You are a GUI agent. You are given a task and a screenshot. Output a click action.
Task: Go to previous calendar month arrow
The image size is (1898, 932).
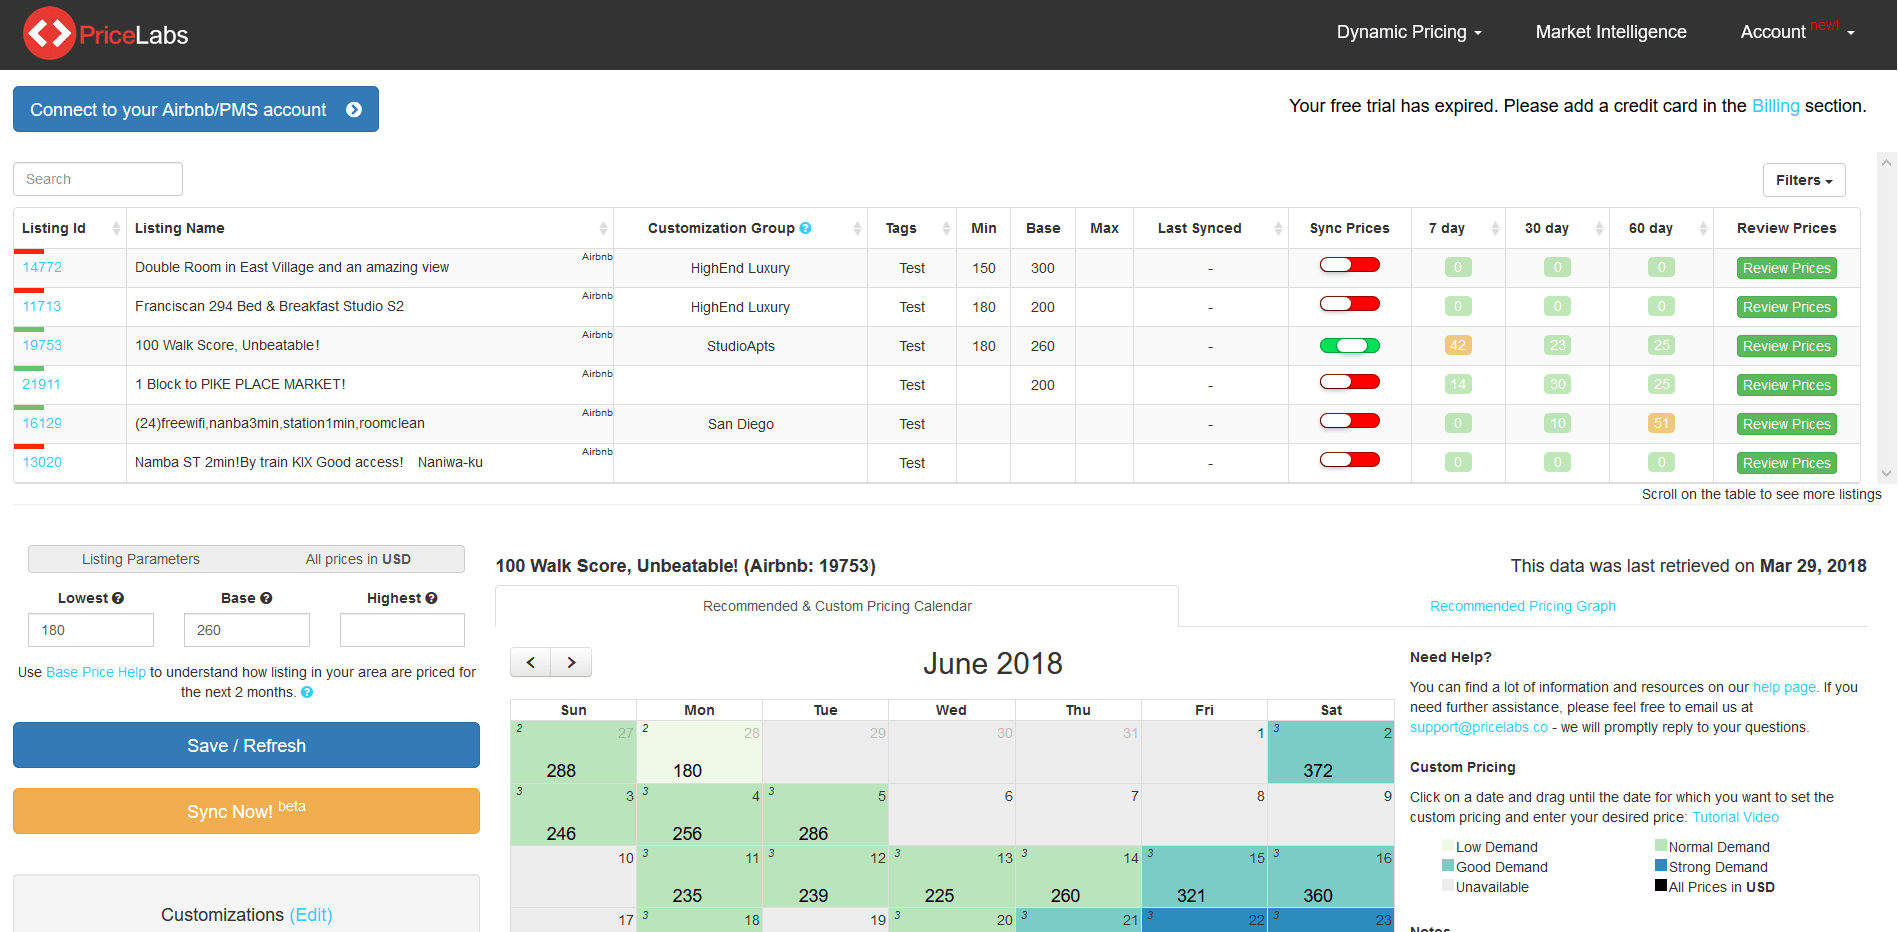[x=531, y=662]
